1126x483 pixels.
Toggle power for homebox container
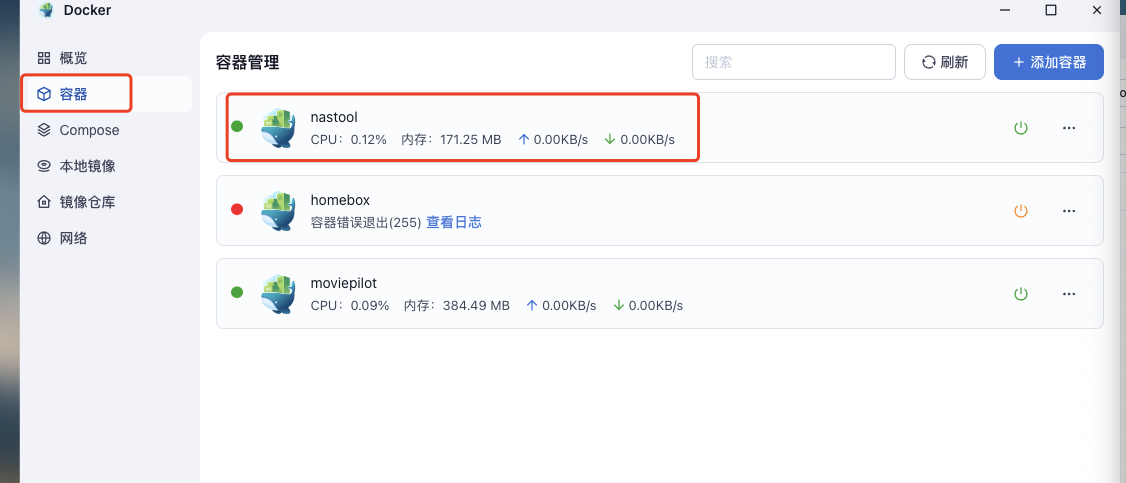click(x=1020, y=211)
